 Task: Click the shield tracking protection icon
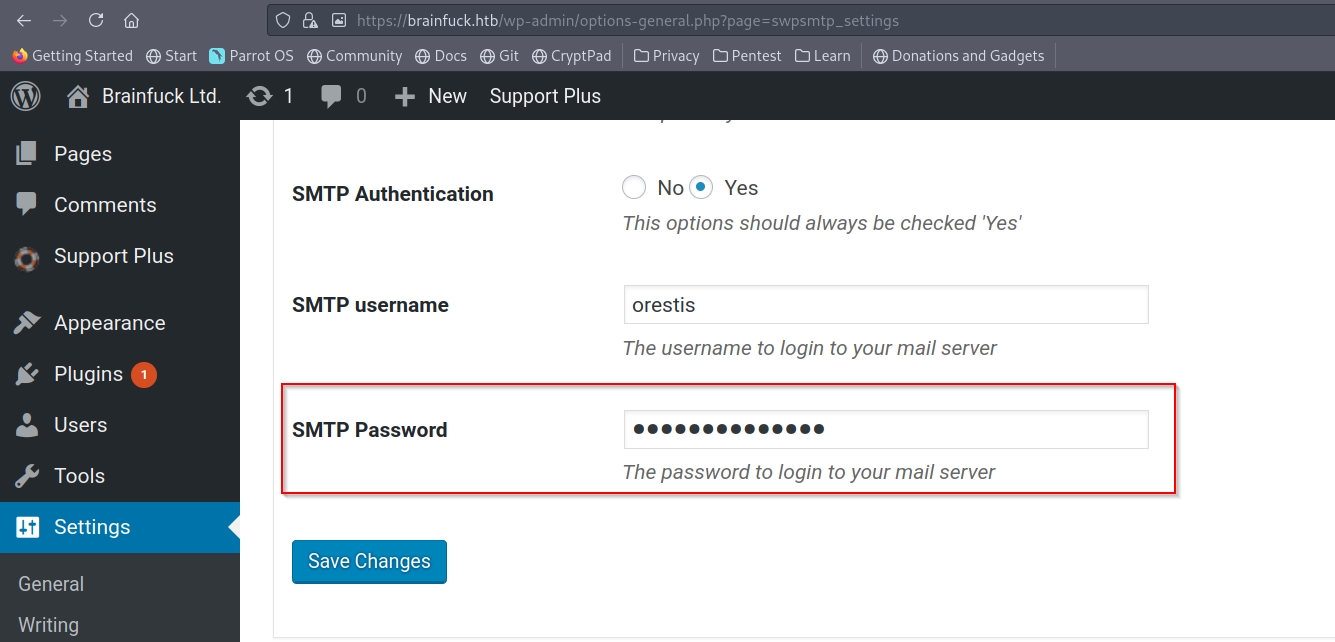(283, 20)
